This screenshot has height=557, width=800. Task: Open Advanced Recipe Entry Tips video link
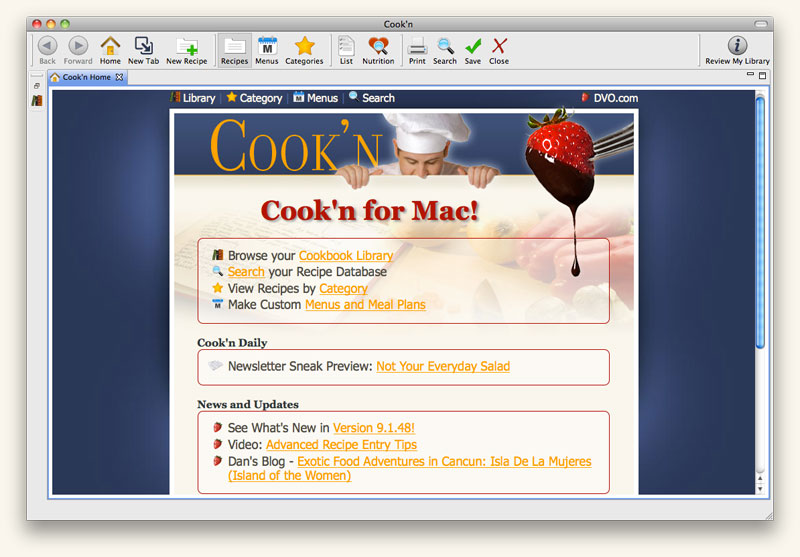(x=341, y=445)
